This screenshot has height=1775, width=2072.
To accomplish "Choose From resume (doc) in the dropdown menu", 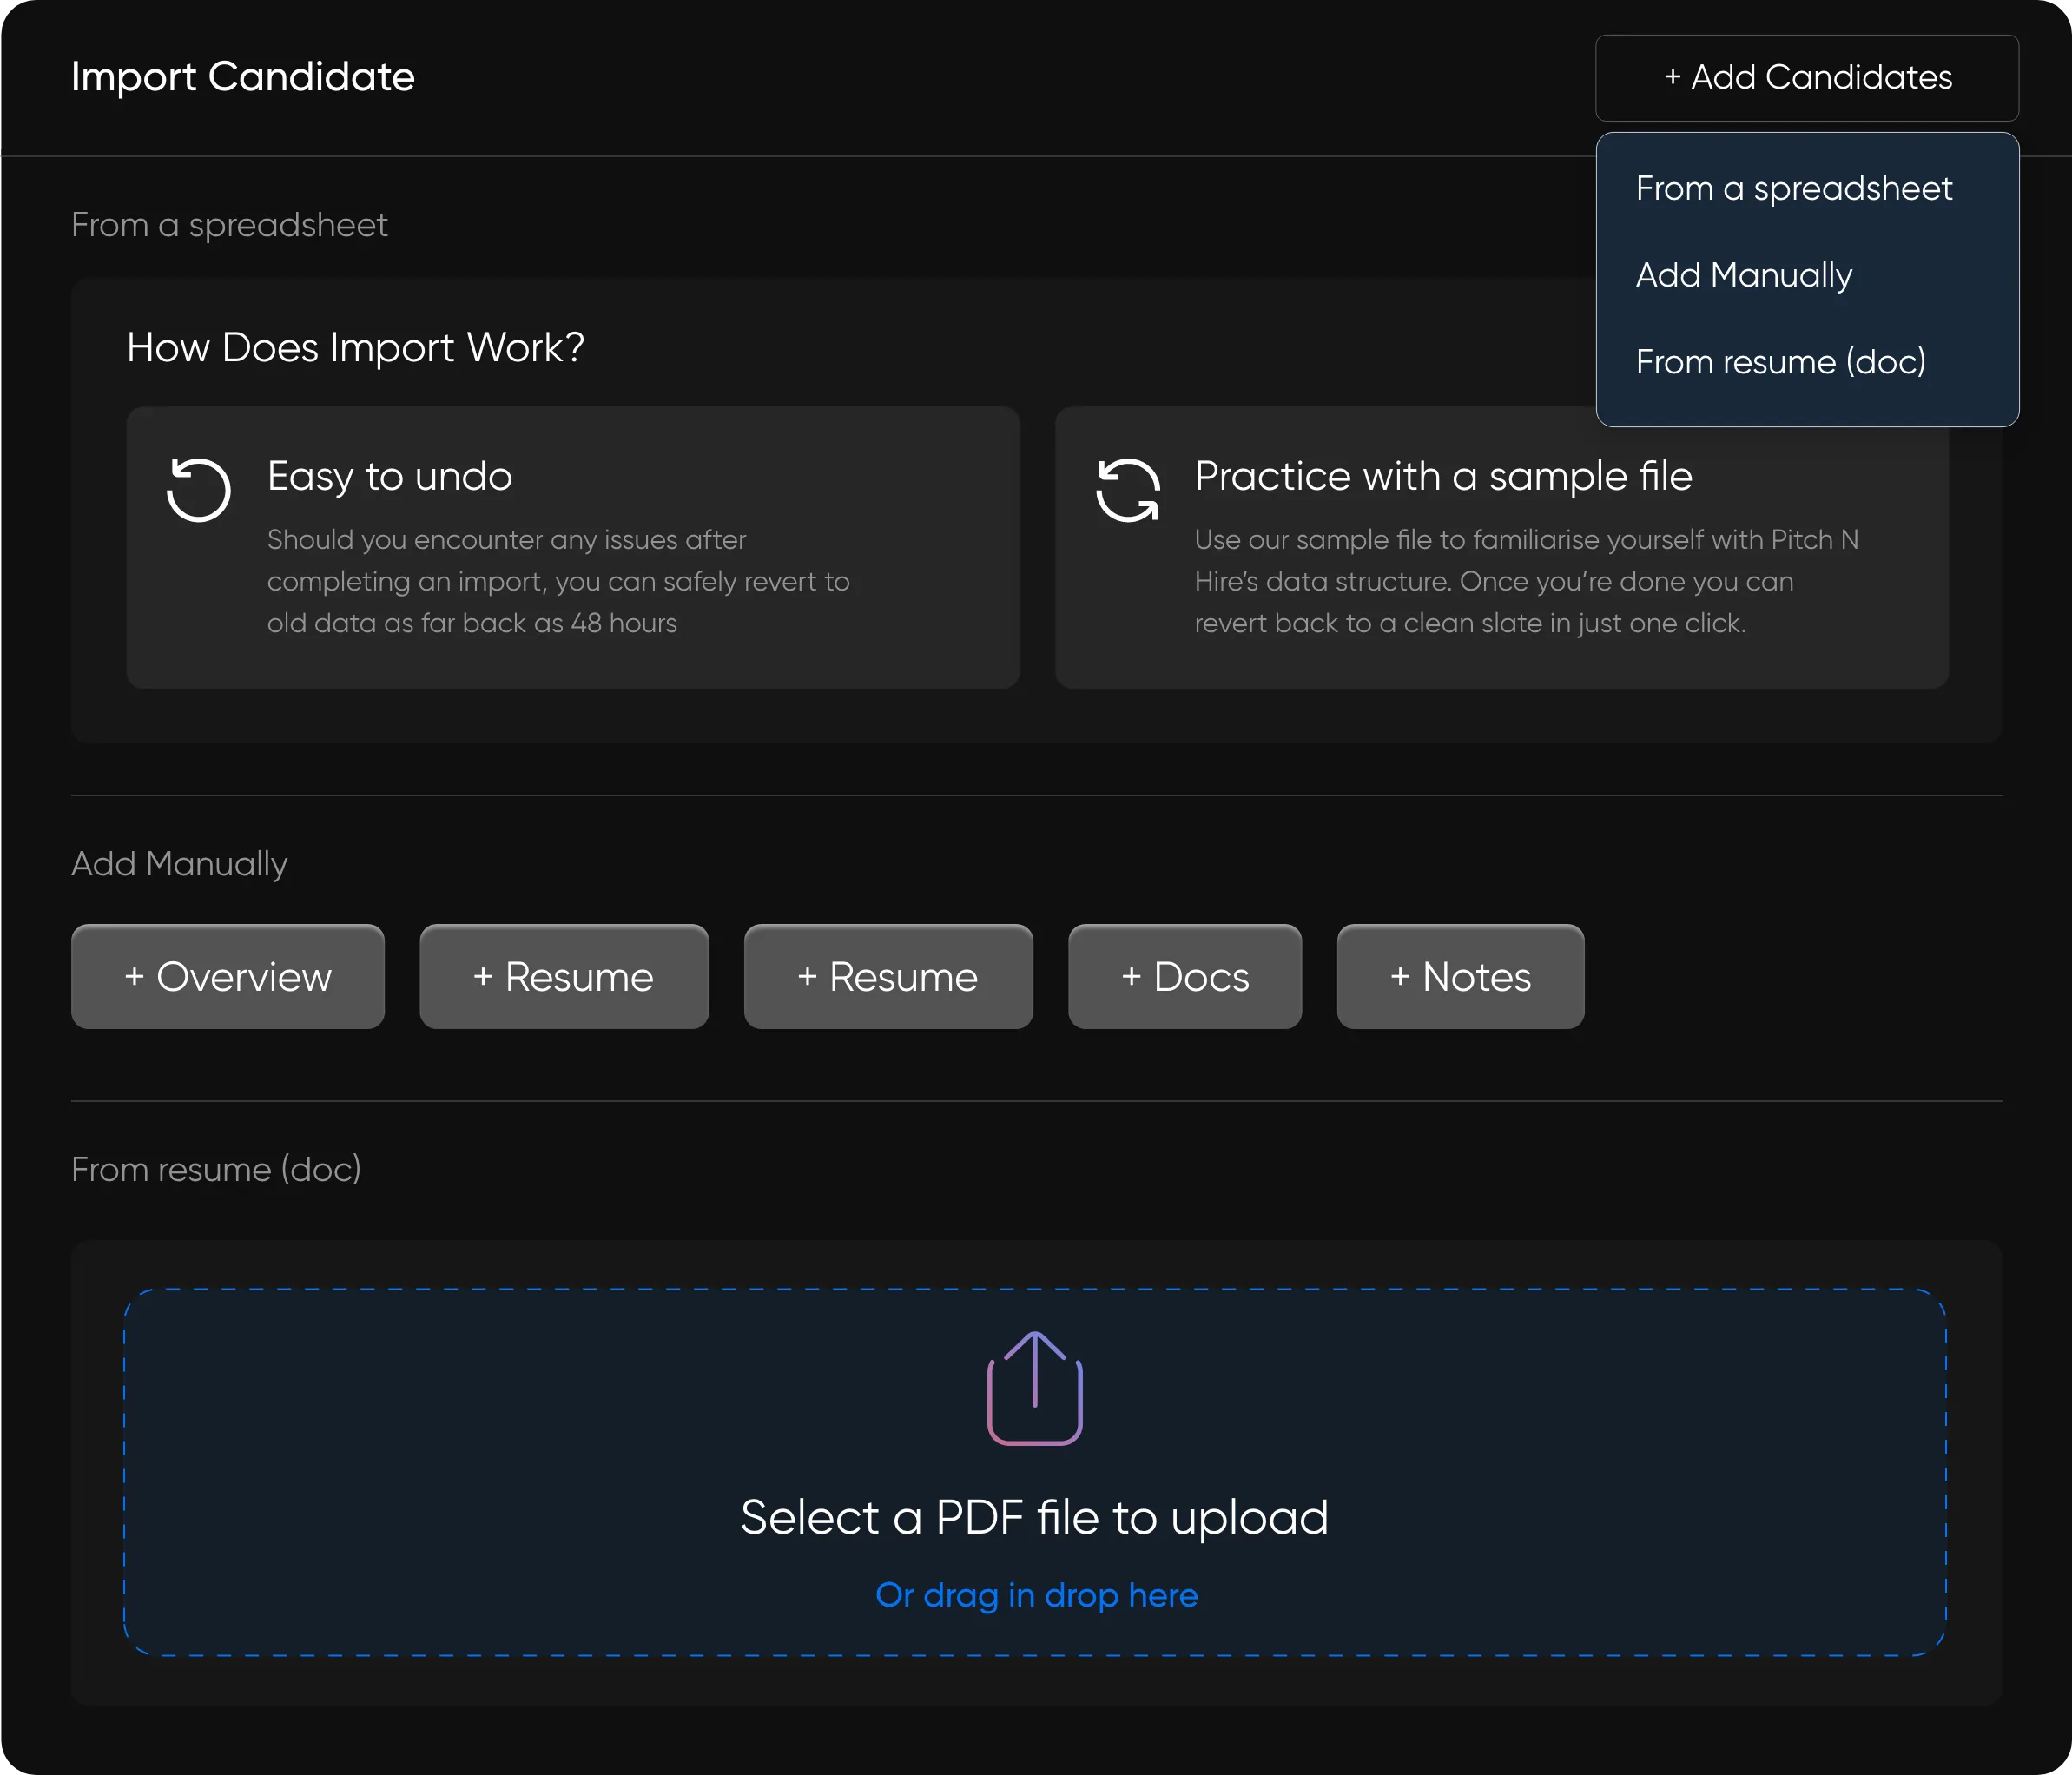I will [x=1781, y=361].
